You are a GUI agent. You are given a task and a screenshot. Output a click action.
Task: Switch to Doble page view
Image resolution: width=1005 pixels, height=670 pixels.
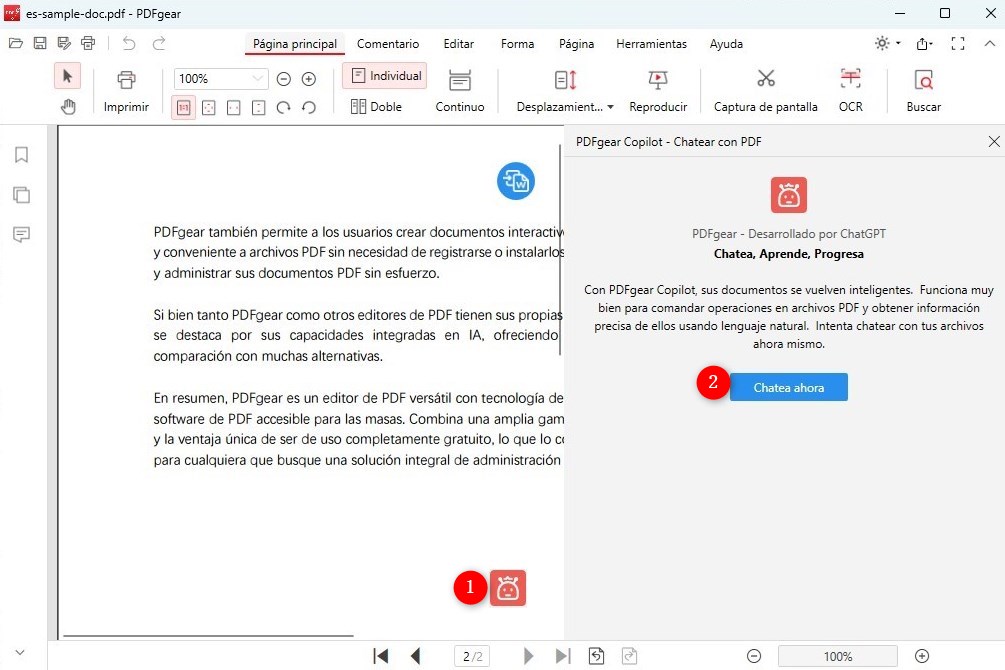[376, 106]
